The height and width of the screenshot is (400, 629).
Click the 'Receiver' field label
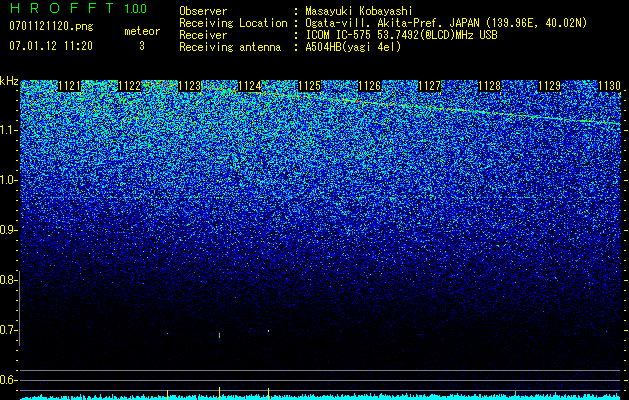point(203,35)
